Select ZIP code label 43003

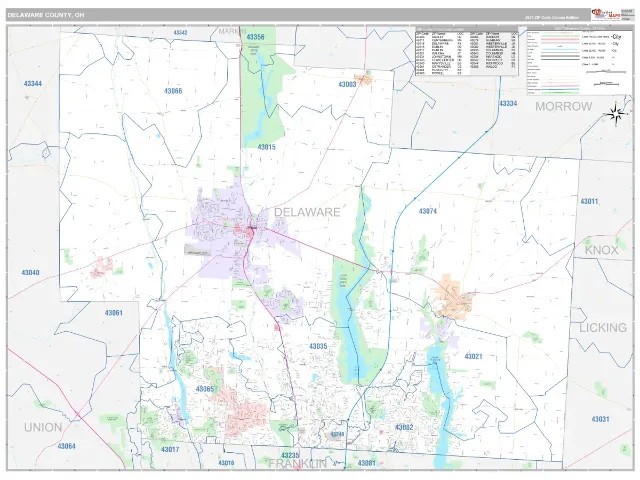(x=347, y=84)
